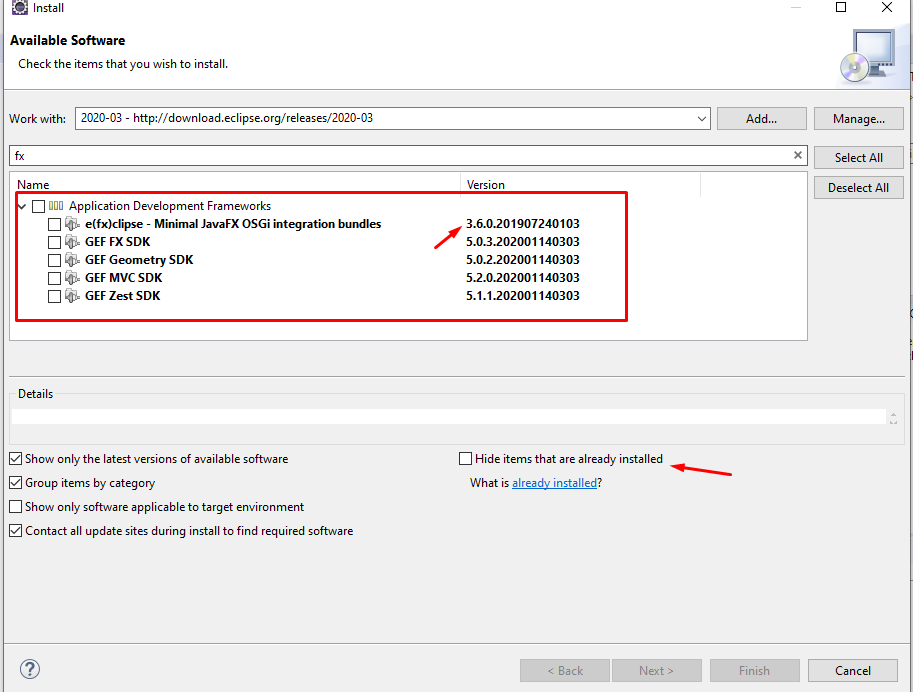Uncheck Contact all update sites option
Viewport: 913px width, 692px height.
click(16, 531)
